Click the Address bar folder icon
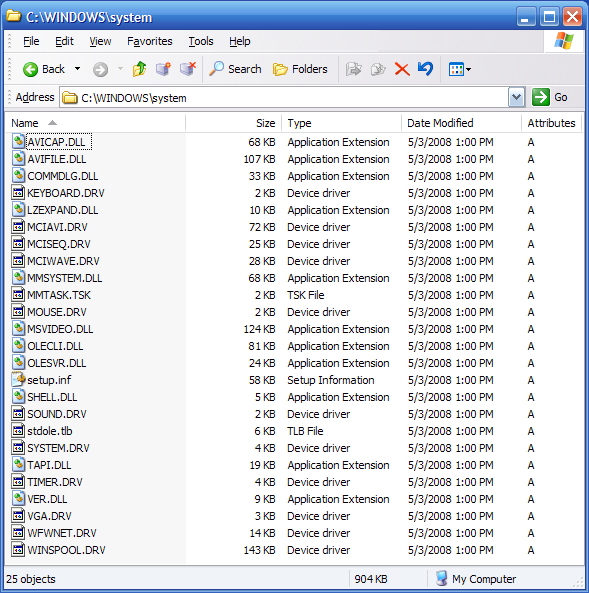The height and width of the screenshot is (593, 589). (x=70, y=98)
